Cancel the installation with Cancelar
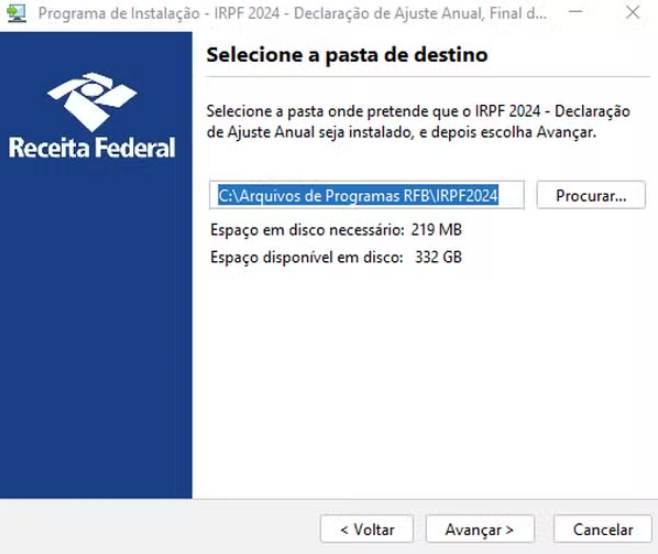This screenshot has width=658, height=554. tap(603, 529)
